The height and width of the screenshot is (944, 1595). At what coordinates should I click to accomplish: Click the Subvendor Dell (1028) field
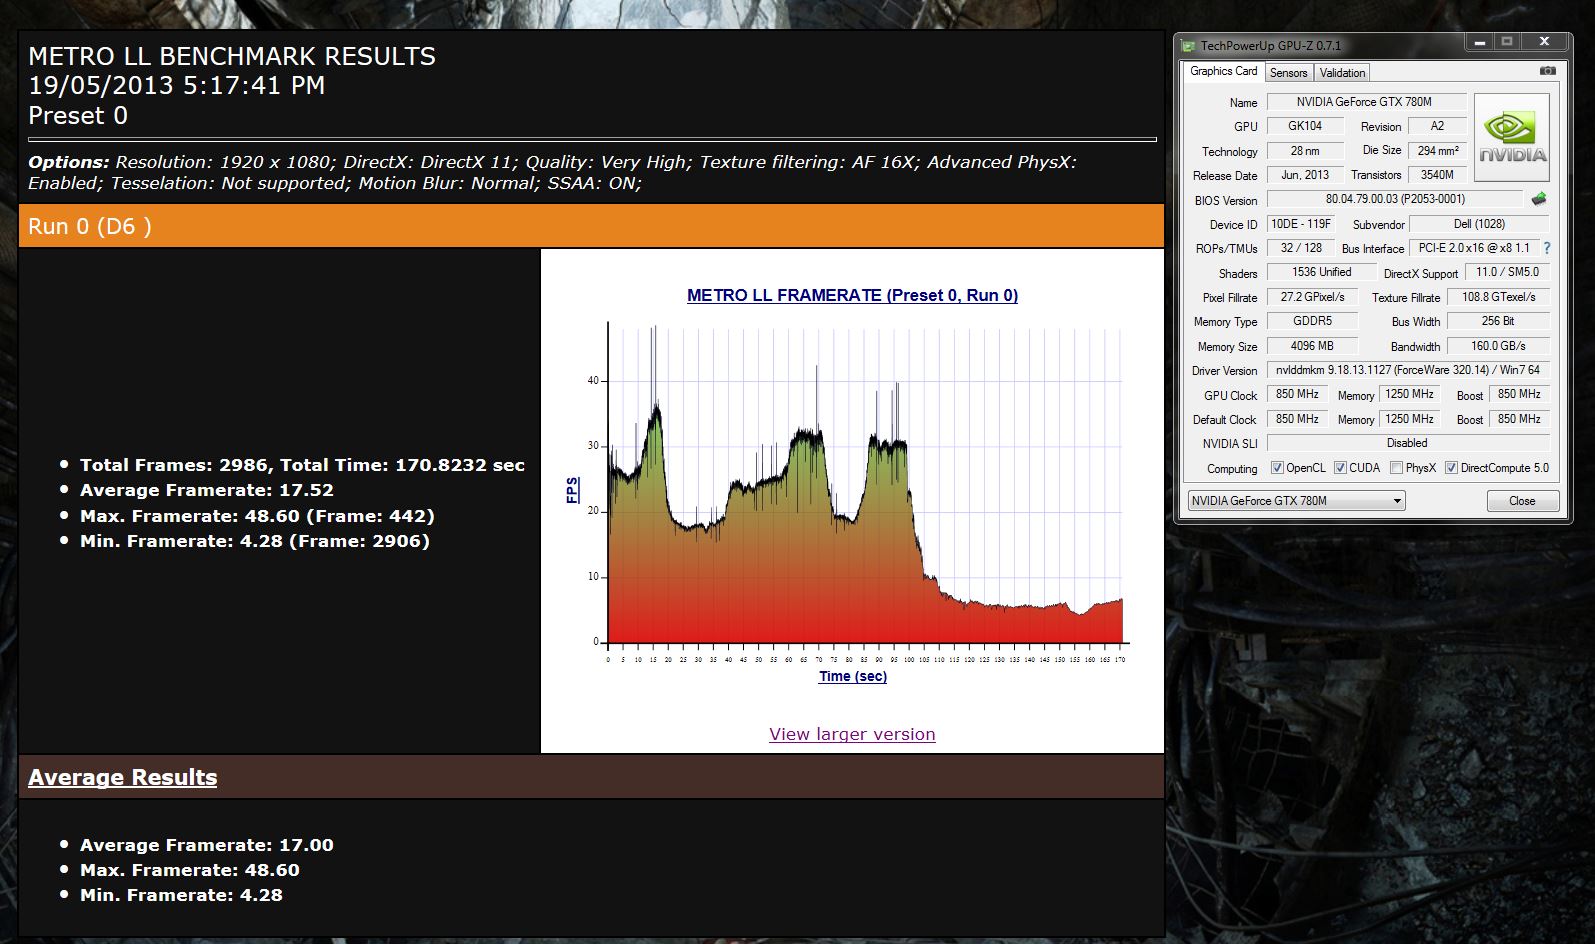point(1479,224)
